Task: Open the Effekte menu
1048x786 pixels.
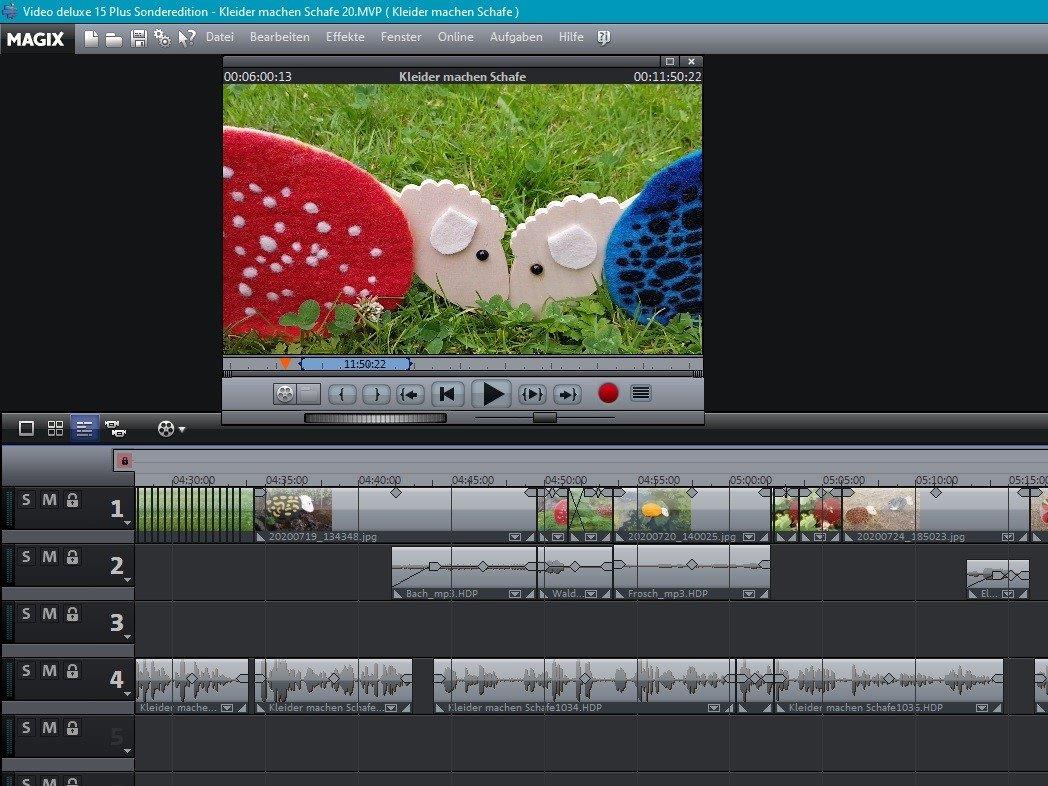Action: (345, 37)
